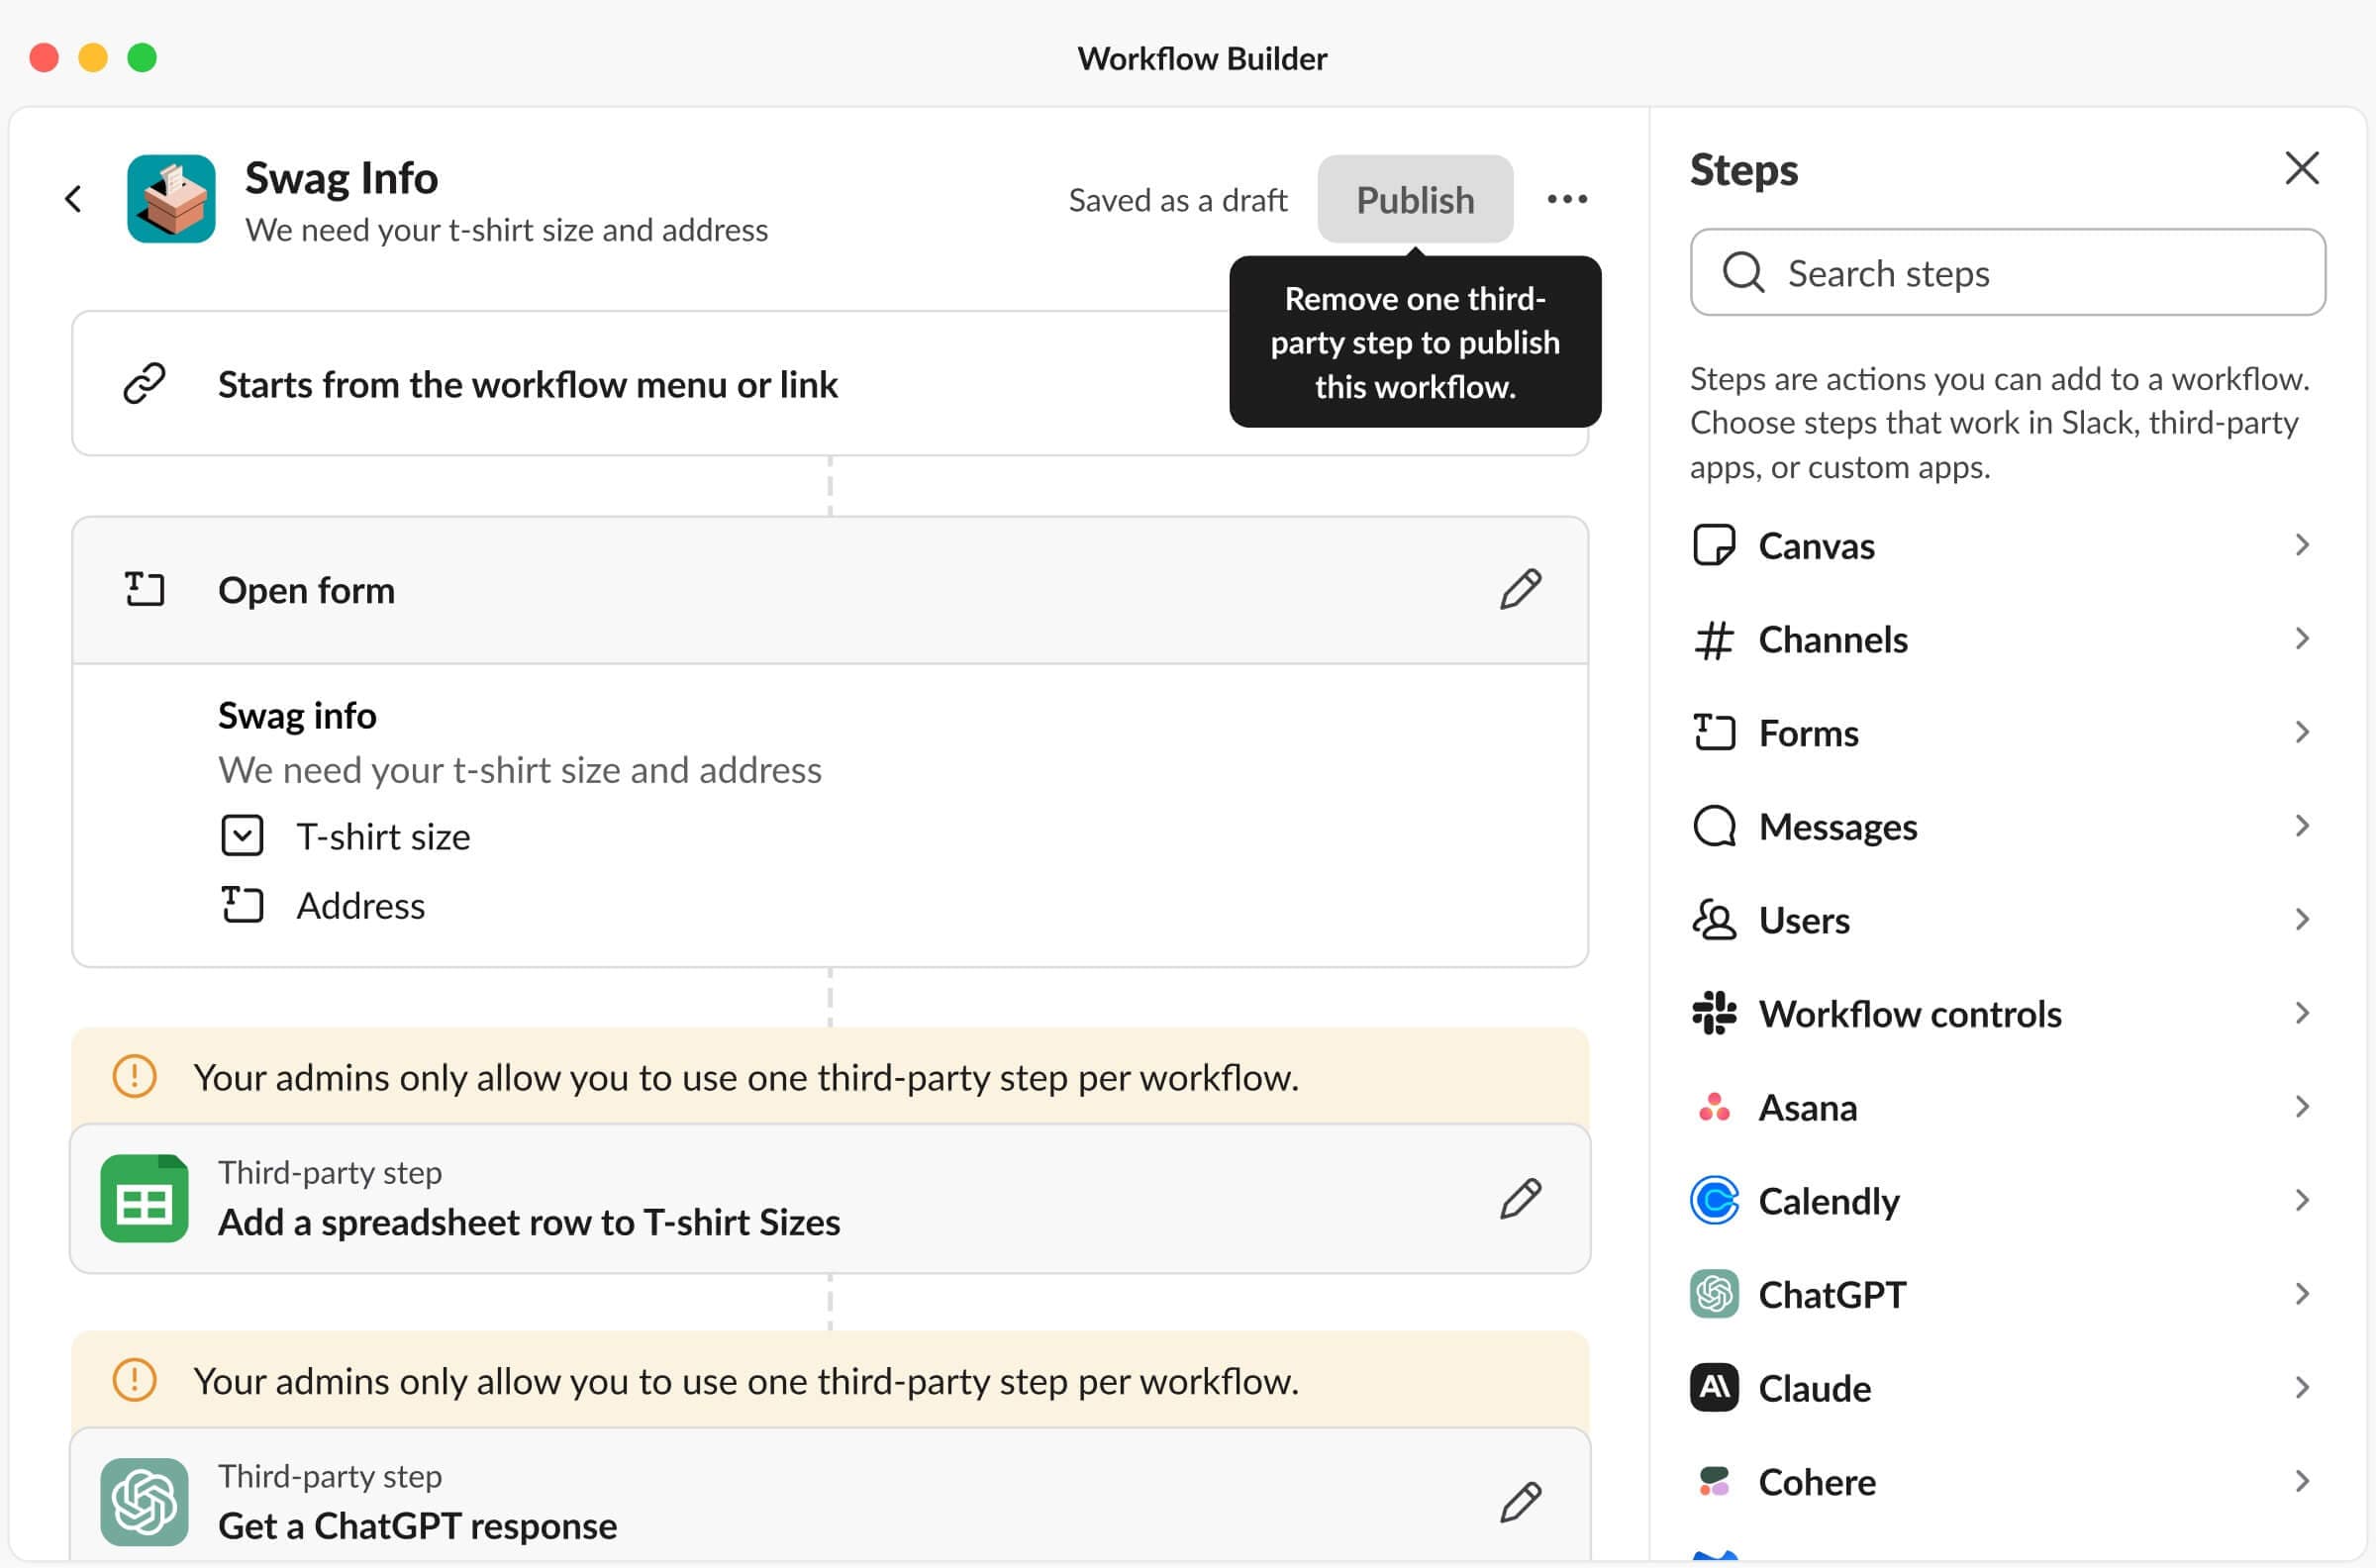The image size is (2376, 1568).
Task: Click the Users icon in Steps
Action: pyautogui.click(x=1714, y=920)
